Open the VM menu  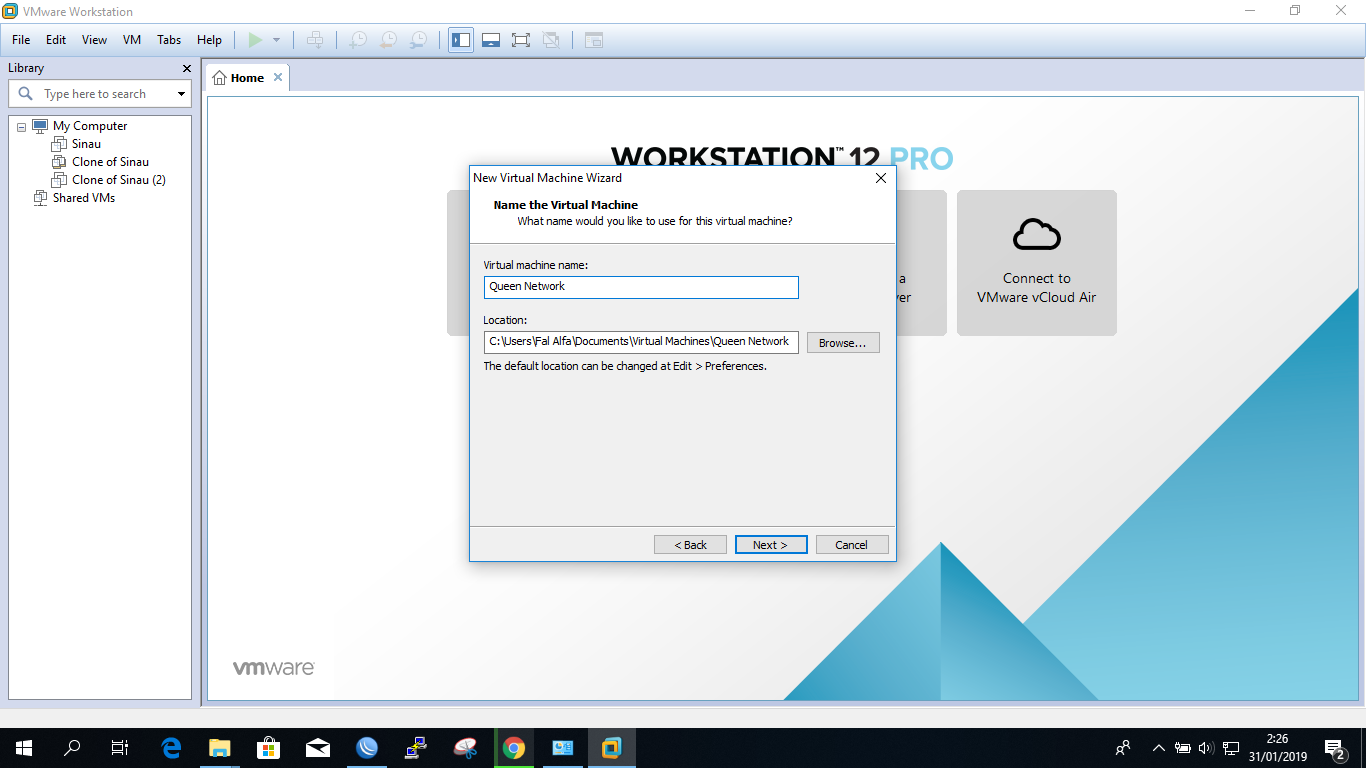coord(132,40)
